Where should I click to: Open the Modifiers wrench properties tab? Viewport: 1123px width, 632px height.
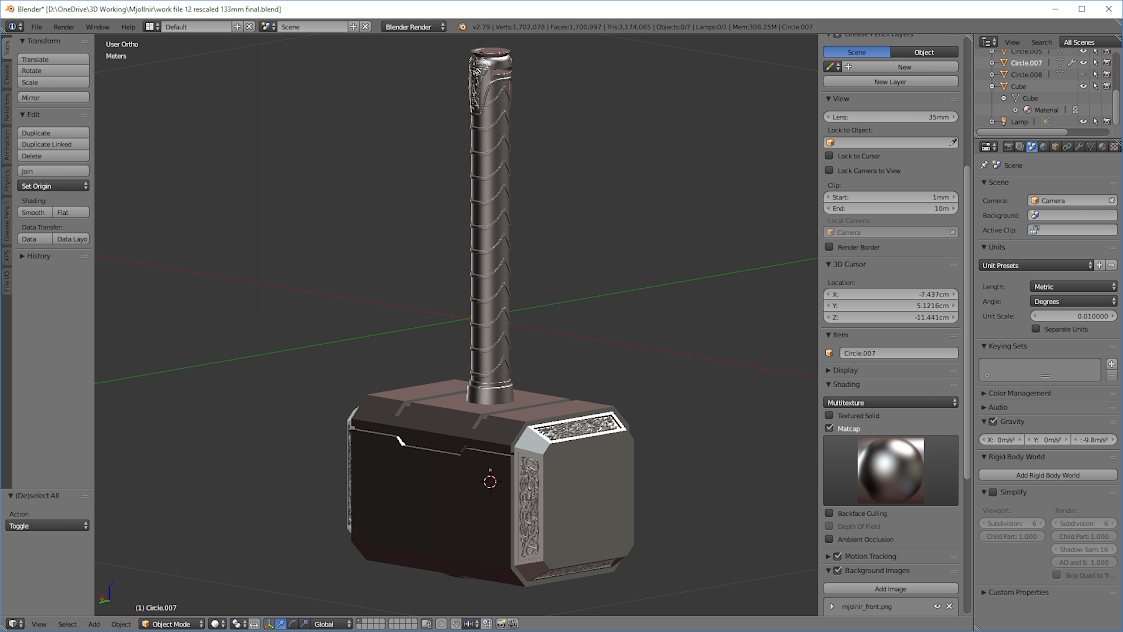pyautogui.click(x=1079, y=146)
